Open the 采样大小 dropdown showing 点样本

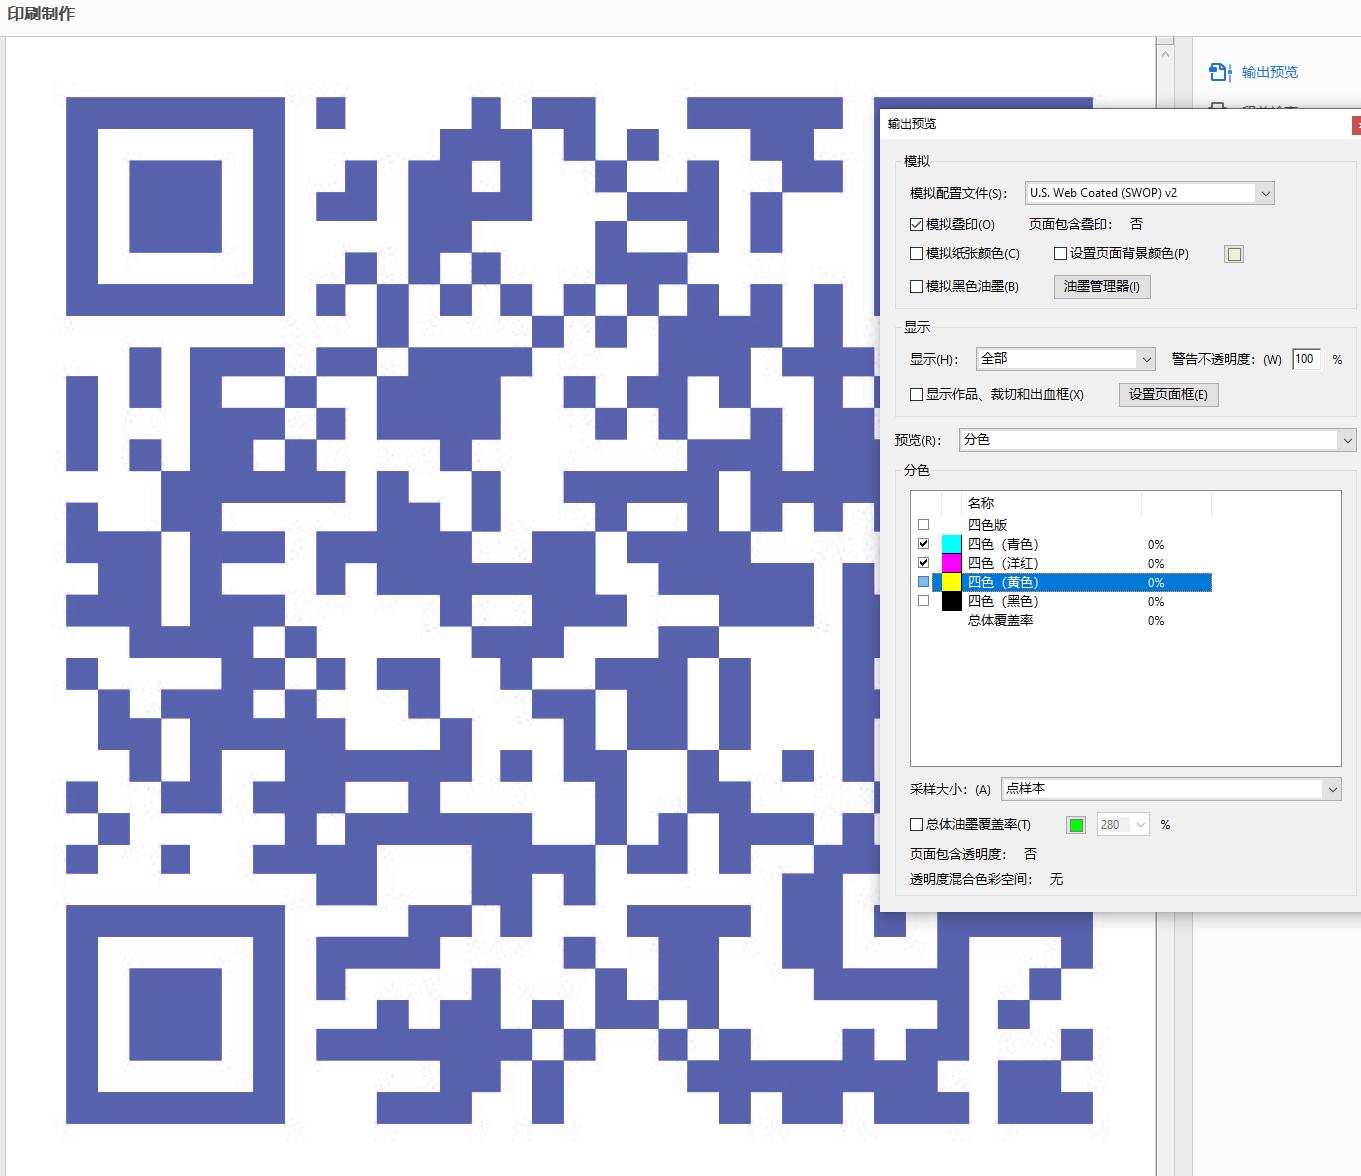[1171, 789]
